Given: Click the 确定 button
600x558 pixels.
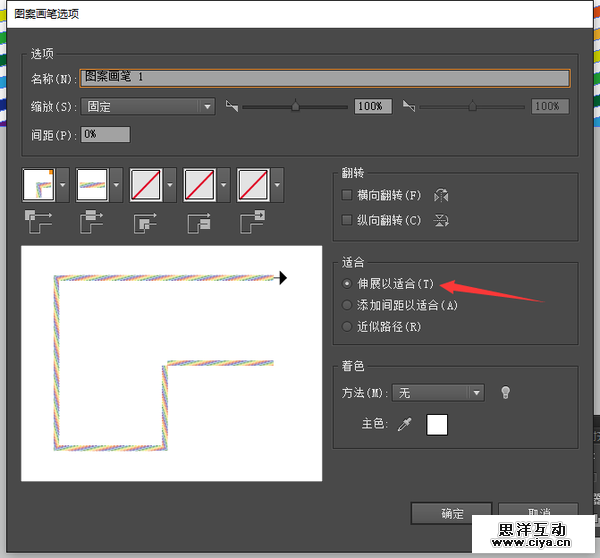Looking at the screenshot, I should point(451,513).
